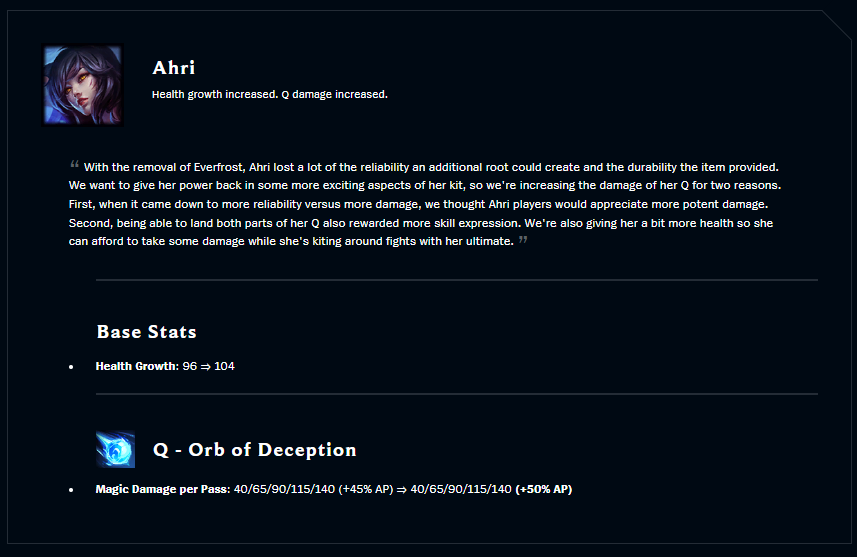The image size is (857, 557).
Task: Click the summary line under Ahri's name
Action: (x=269, y=95)
